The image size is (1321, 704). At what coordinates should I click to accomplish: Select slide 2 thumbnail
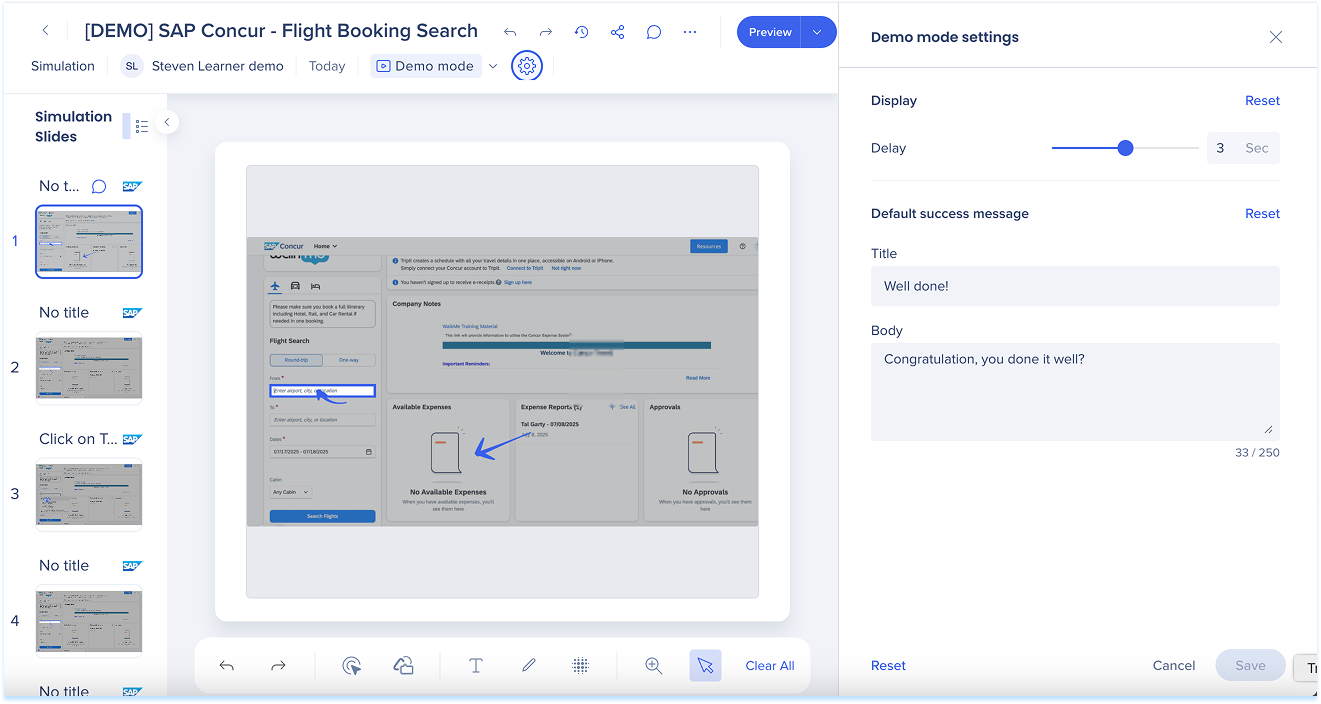tap(89, 367)
